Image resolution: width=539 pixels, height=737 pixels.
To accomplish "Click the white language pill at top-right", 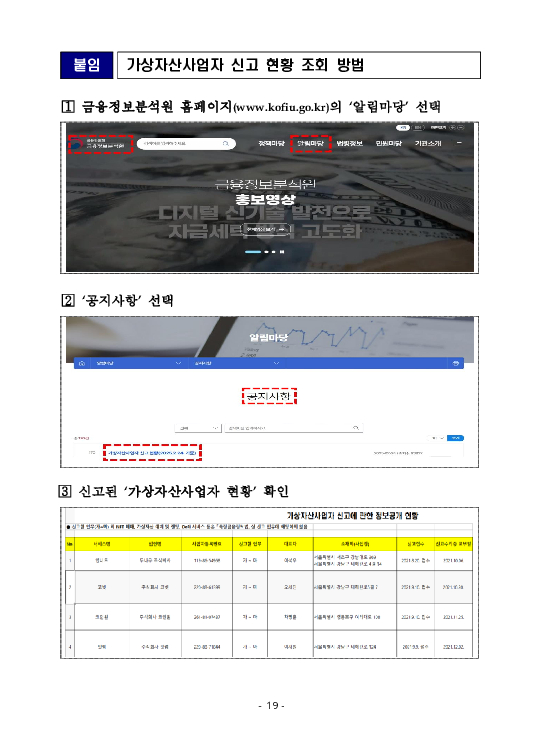I will pyautogui.click(x=402, y=127).
